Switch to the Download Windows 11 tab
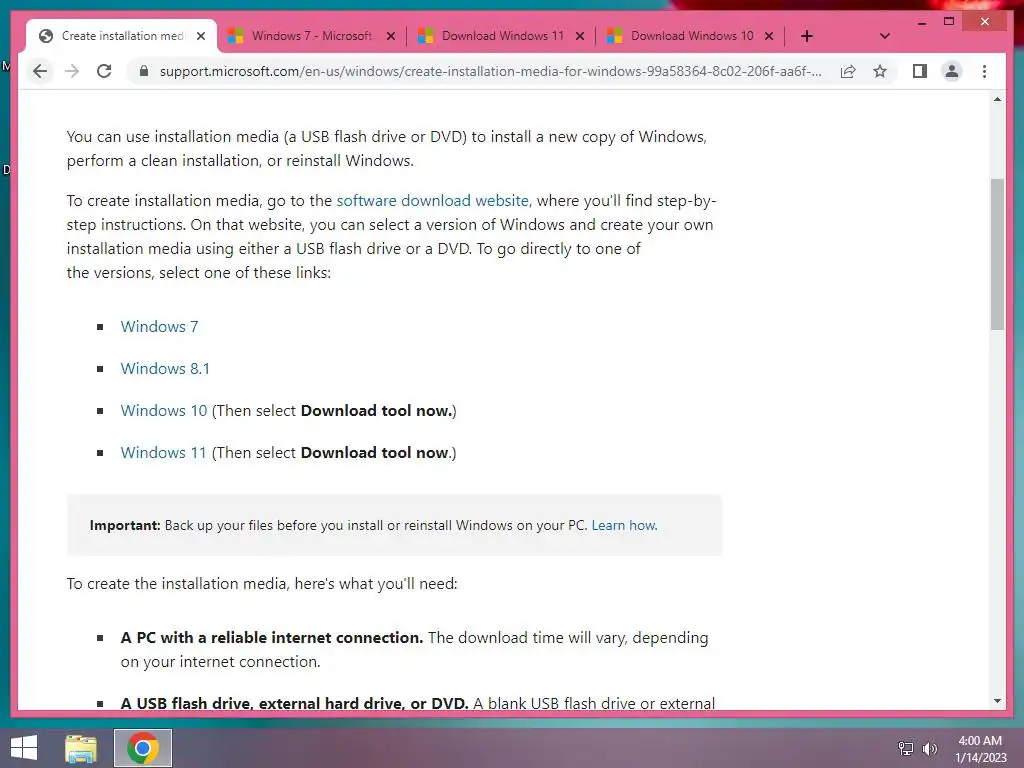The image size is (1024, 768). coord(500,36)
